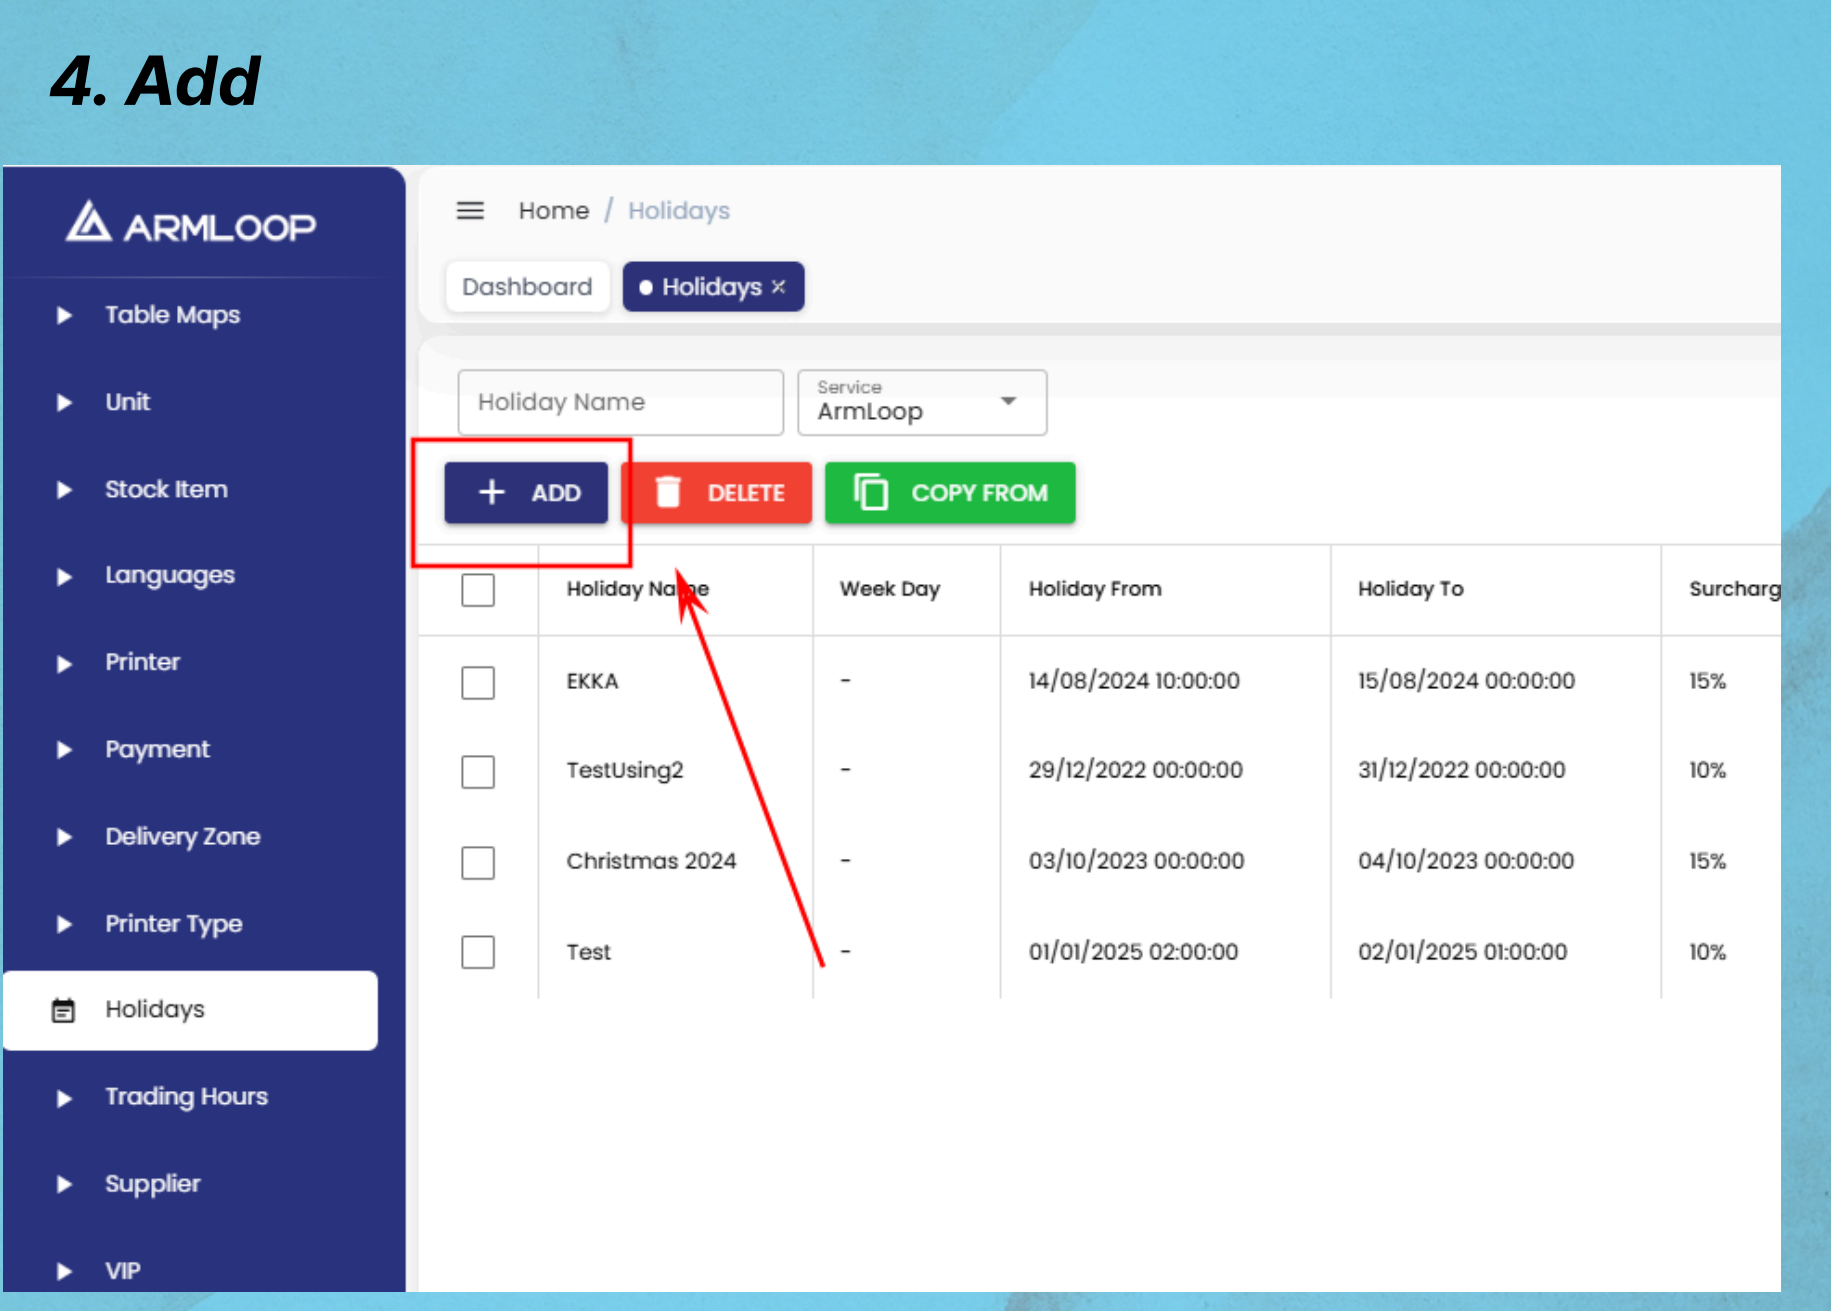Switch to the Dashboard tab
This screenshot has height=1311, width=1831.
[527, 287]
